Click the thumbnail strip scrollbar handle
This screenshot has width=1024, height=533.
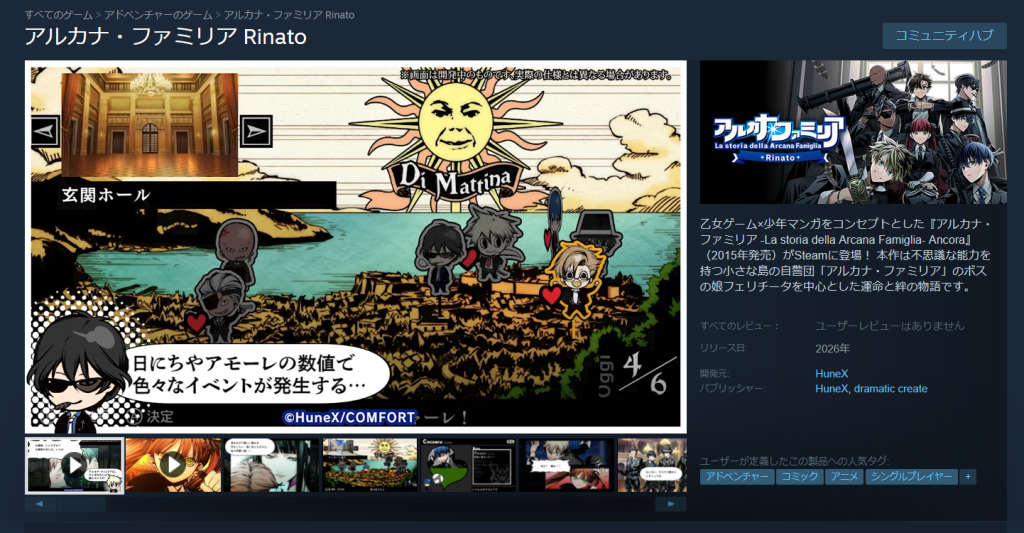[x=80, y=505]
